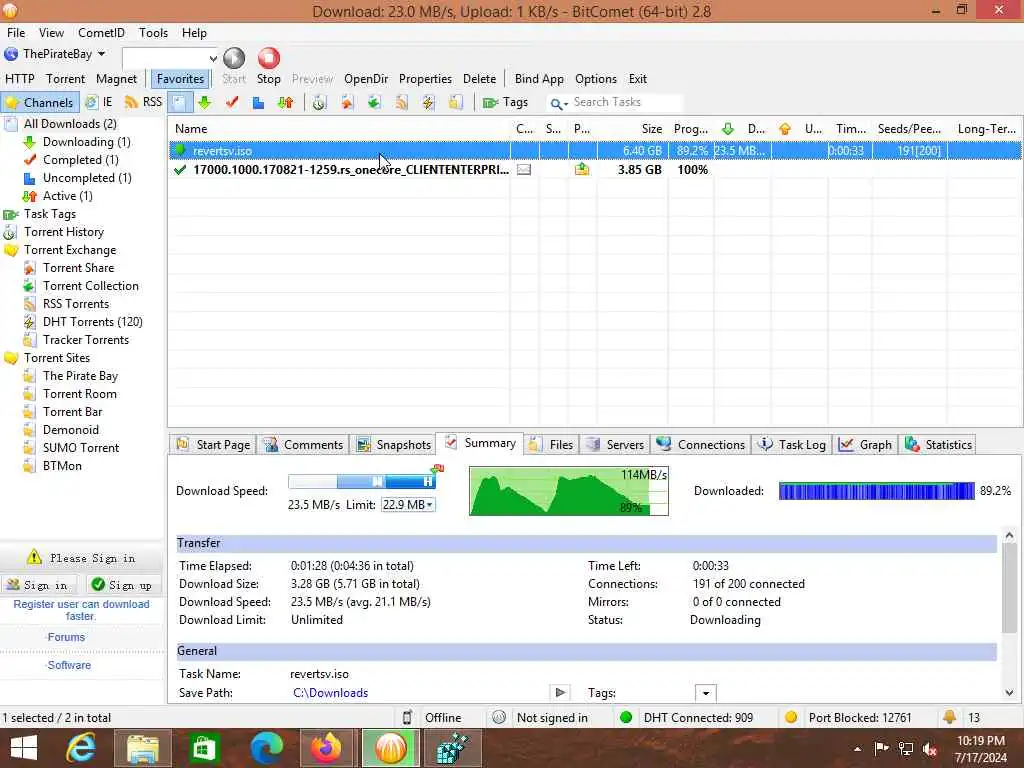Toggle the Channels panel button
1024x768 pixels.
40,102
